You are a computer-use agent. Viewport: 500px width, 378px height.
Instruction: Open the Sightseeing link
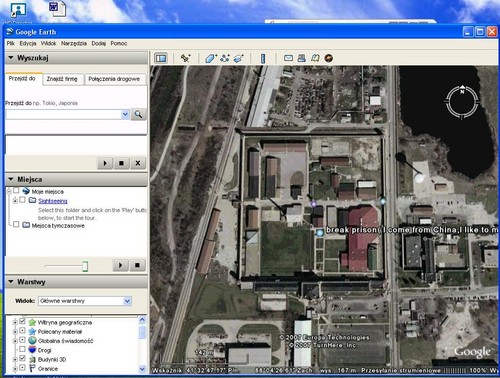[53, 201]
